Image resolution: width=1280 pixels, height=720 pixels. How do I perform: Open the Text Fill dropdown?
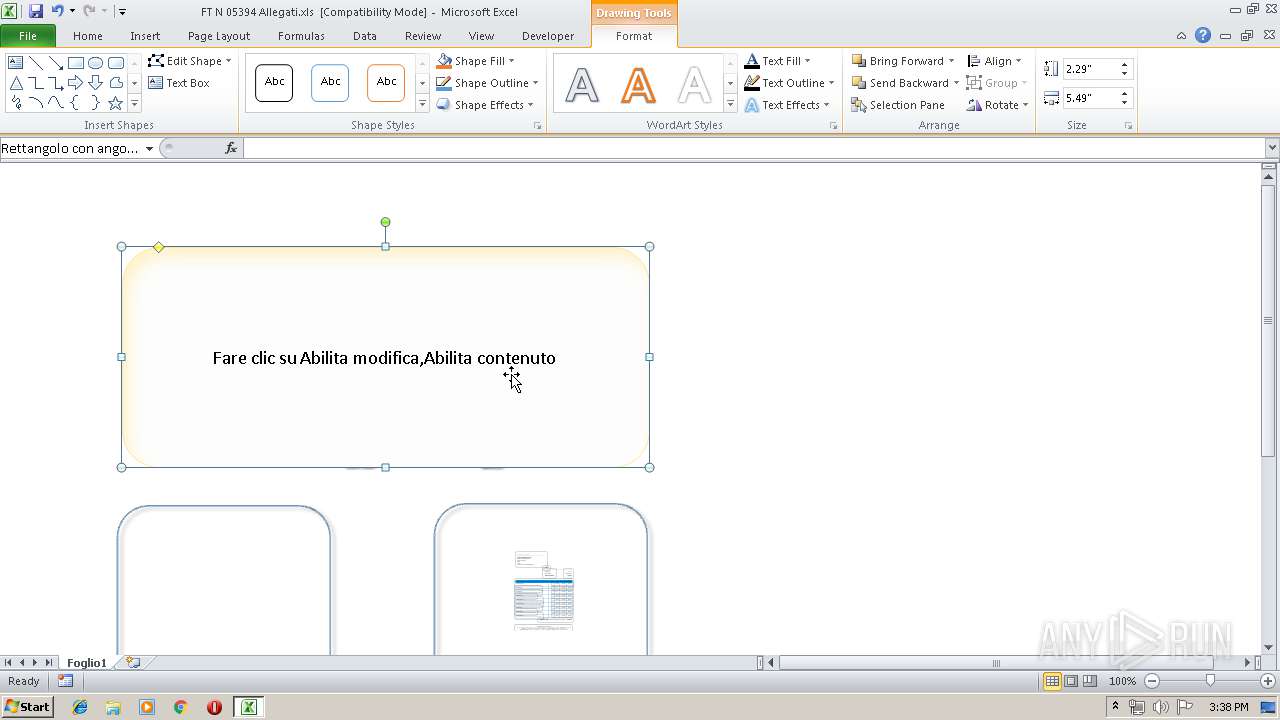778,61
